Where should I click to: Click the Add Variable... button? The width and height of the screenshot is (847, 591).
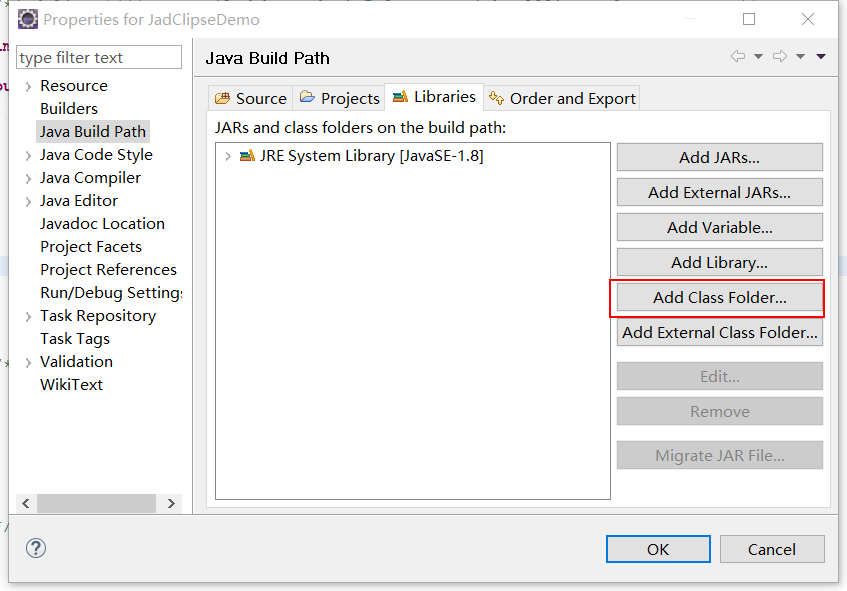pyautogui.click(x=720, y=227)
